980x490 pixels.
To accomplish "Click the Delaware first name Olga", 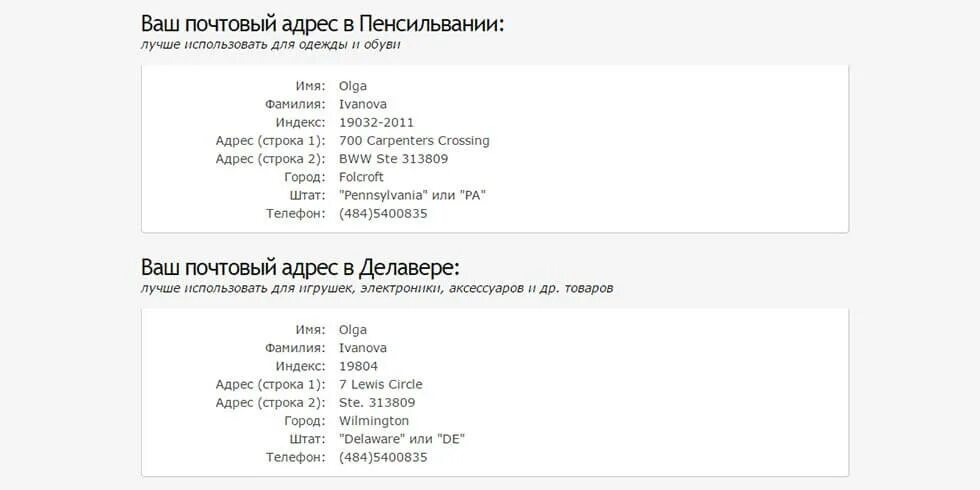I will [x=352, y=330].
